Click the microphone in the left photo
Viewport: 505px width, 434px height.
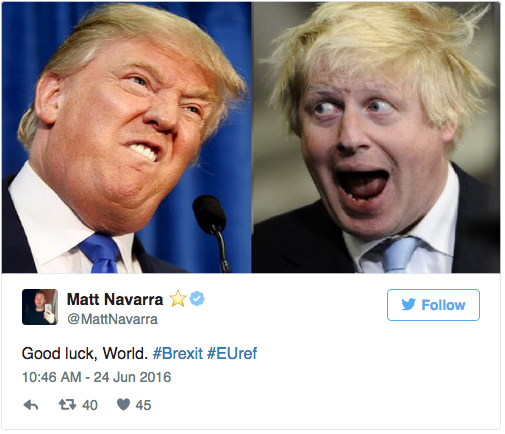[212, 231]
